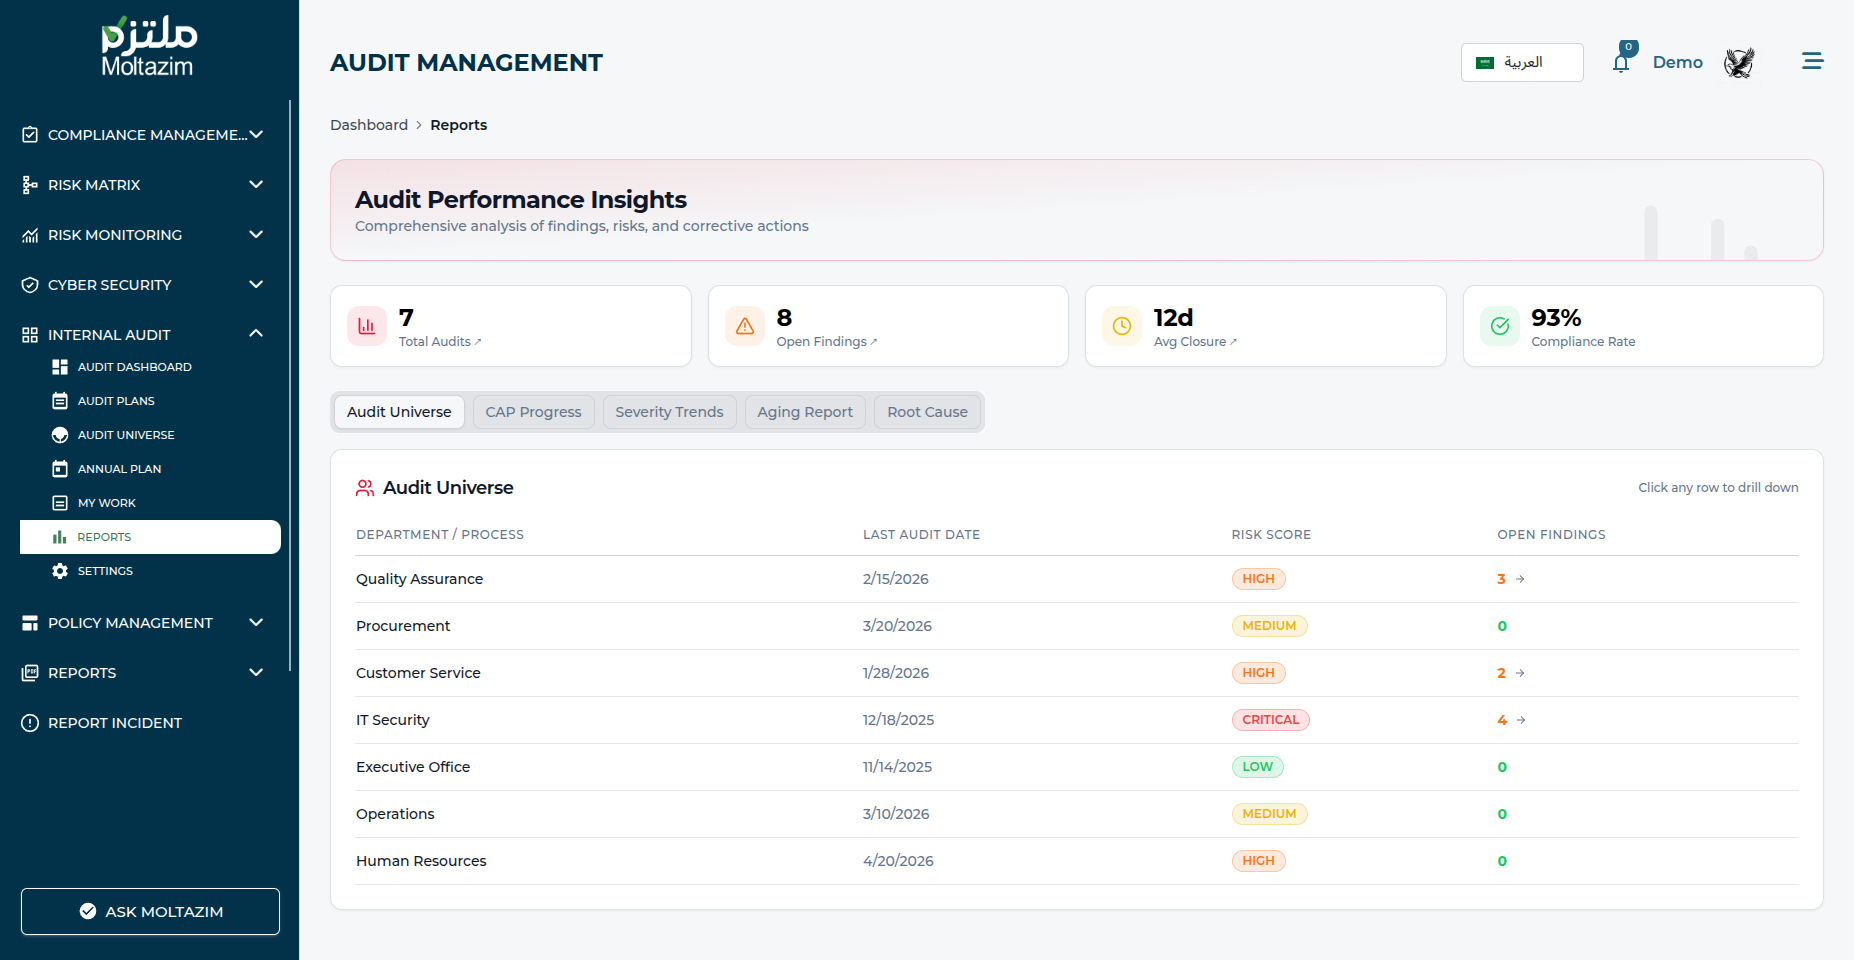Click the Compliance Rate checkmark icon
Image resolution: width=1854 pixels, height=960 pixels.
pyautogui.click(x=1500, y=326)
